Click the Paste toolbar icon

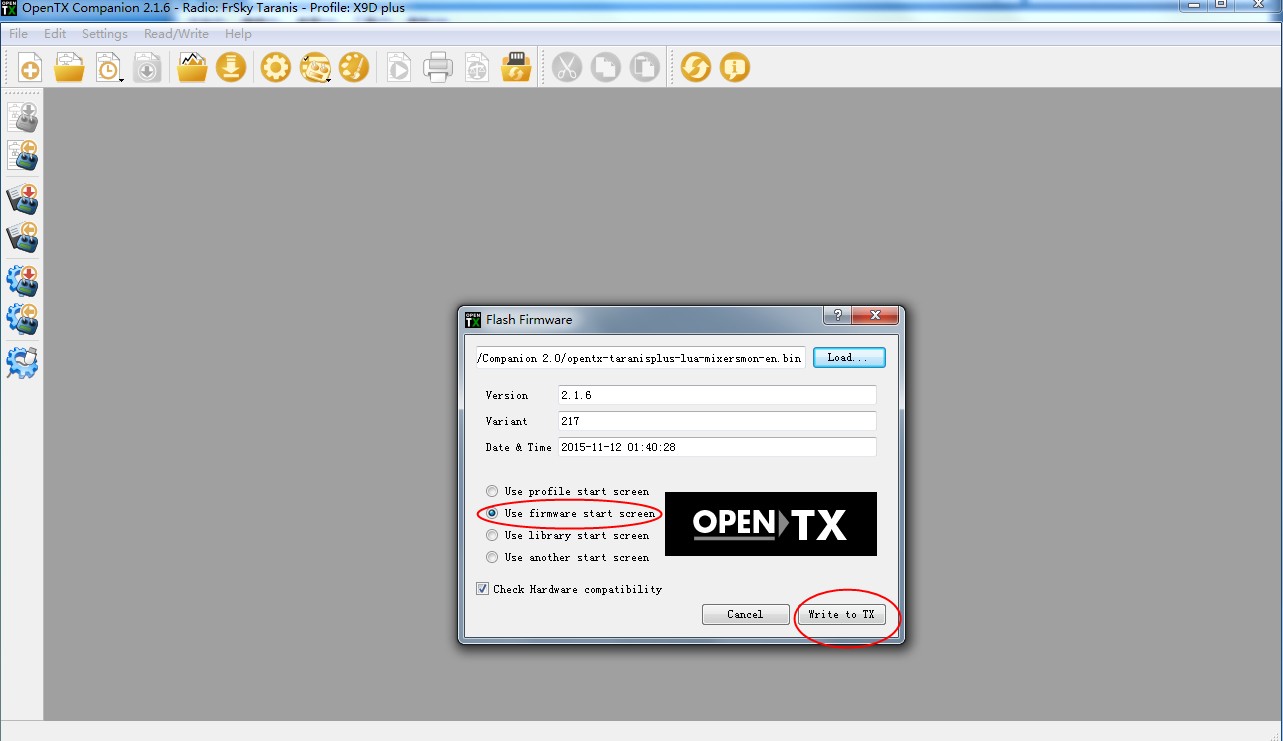point(645,68)
